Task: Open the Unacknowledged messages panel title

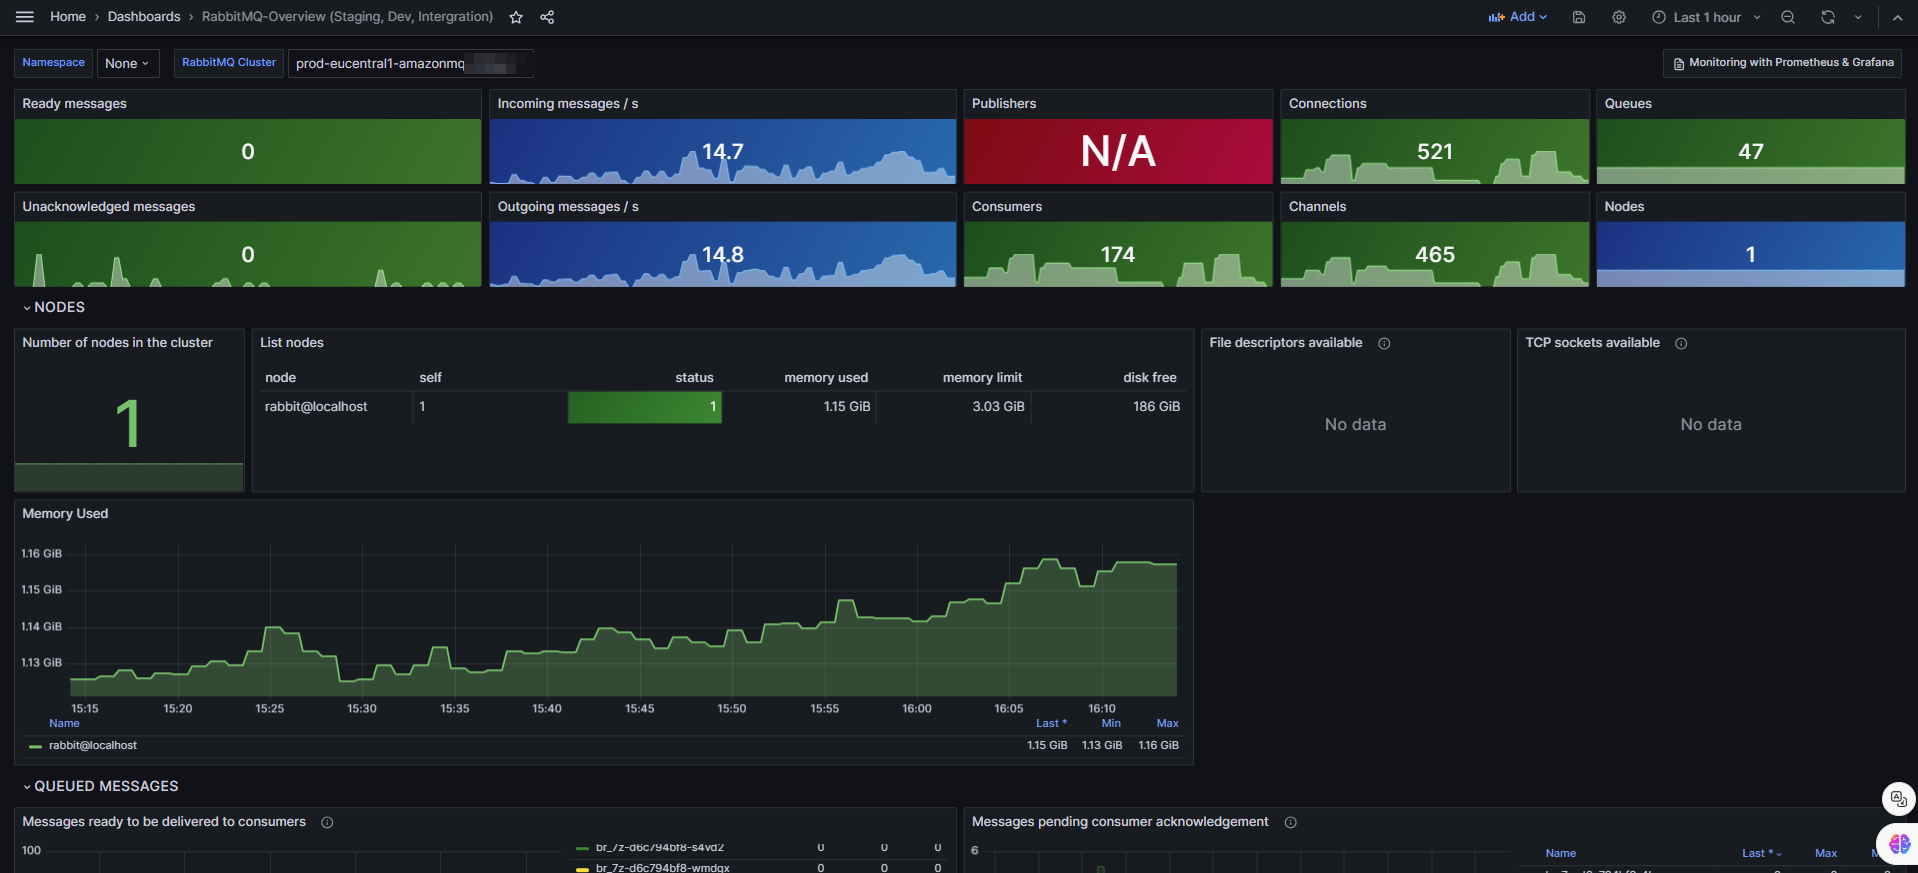Action: click(x=109, y=207)
